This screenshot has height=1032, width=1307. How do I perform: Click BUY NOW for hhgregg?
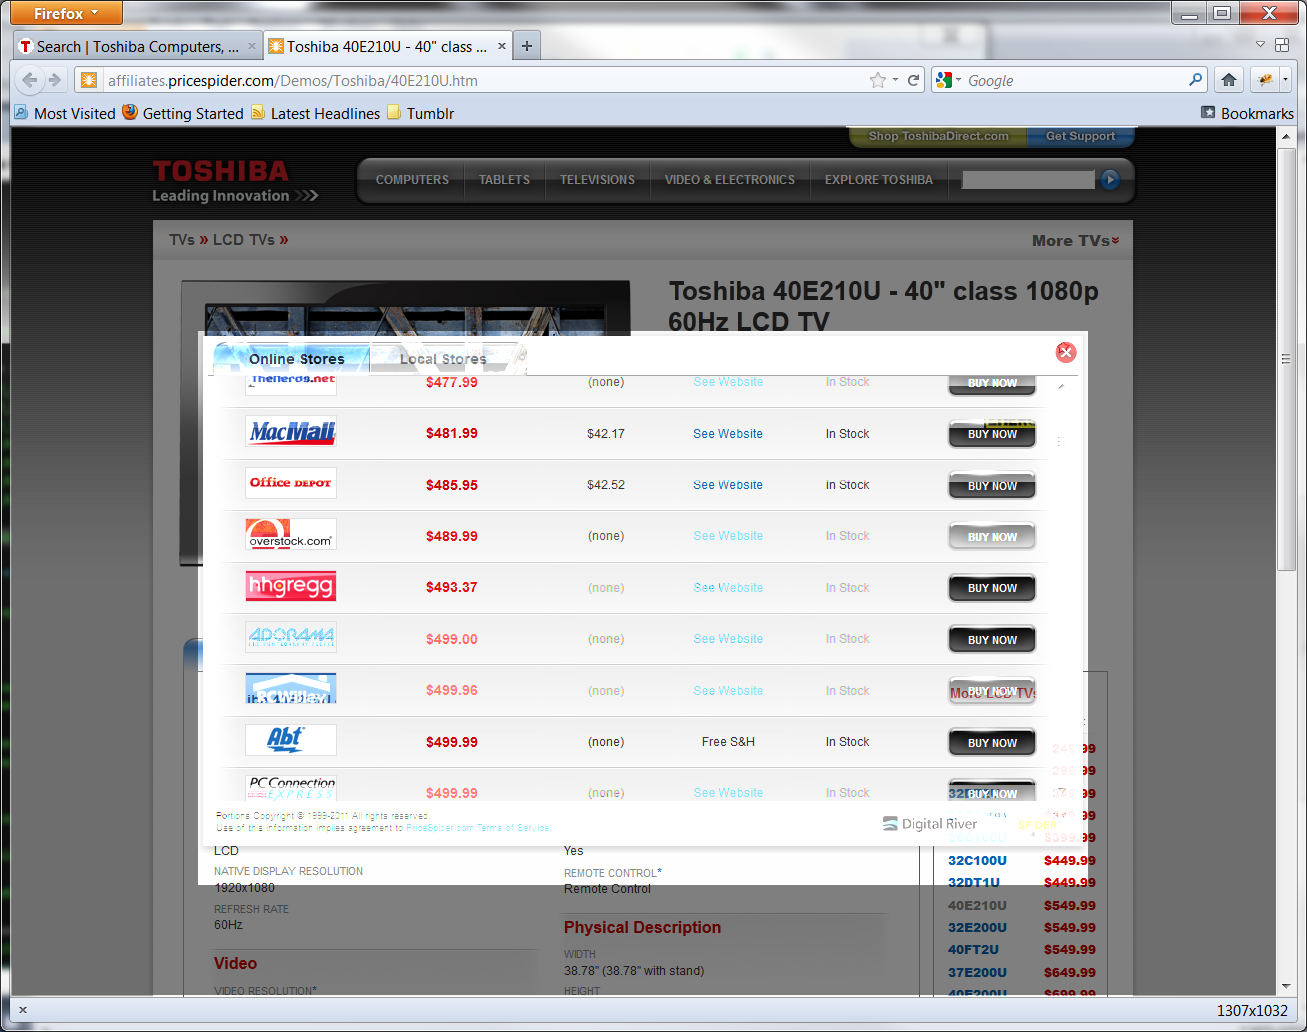[992, 588]
